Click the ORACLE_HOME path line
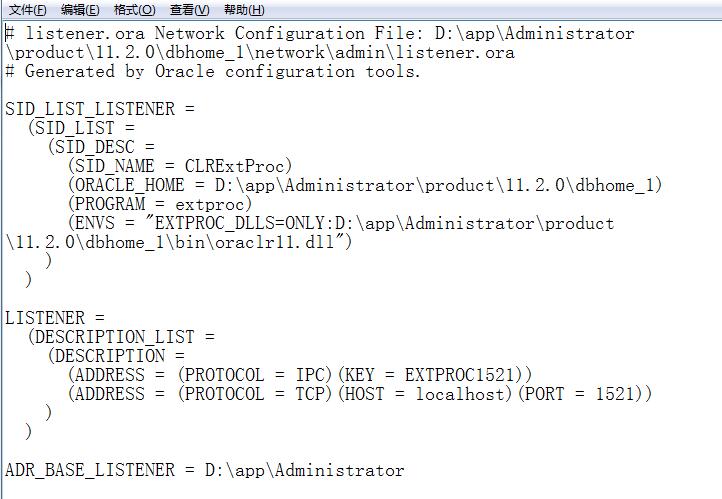722x499 pixels. [365, 185]
